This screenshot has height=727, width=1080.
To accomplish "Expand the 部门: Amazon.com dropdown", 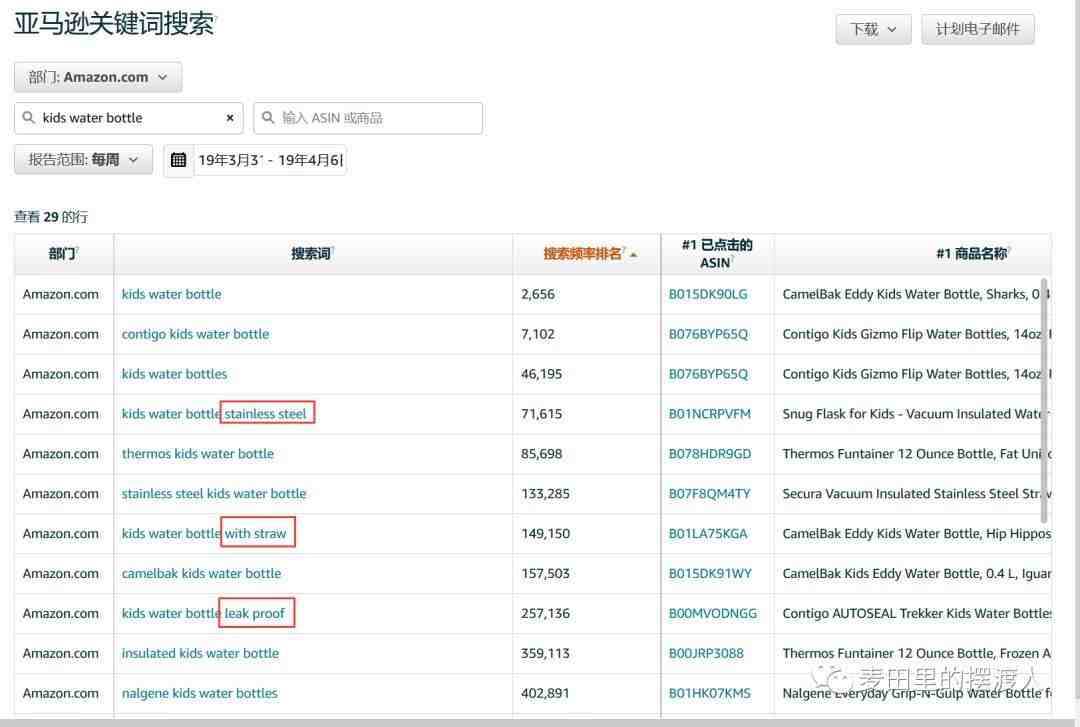I will 98,77.
